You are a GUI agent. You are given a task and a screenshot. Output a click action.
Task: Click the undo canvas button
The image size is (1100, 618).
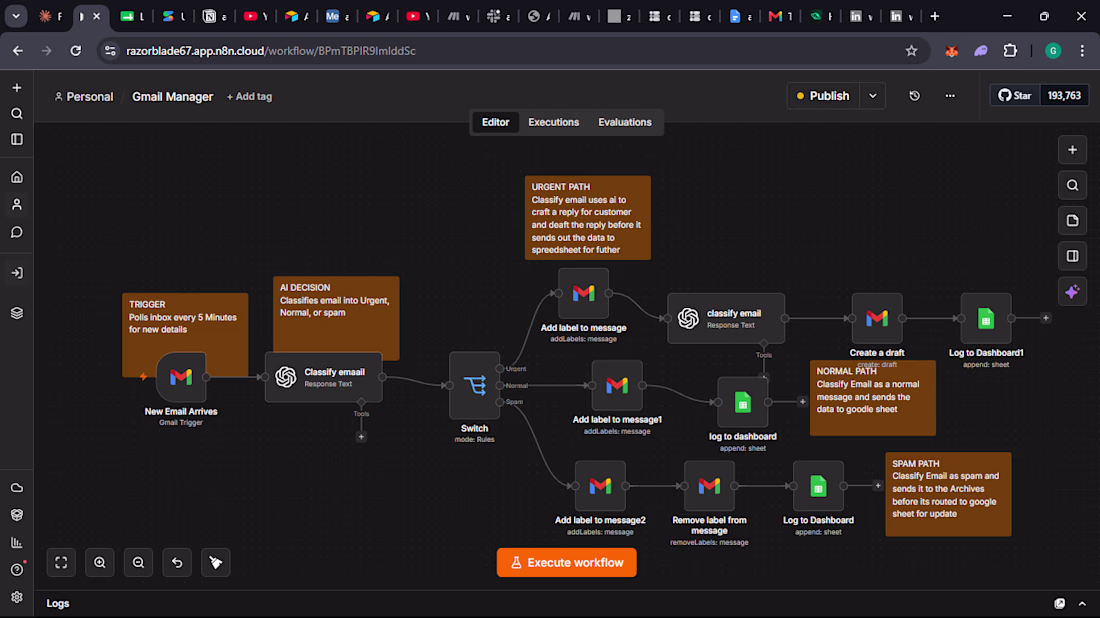177,563
